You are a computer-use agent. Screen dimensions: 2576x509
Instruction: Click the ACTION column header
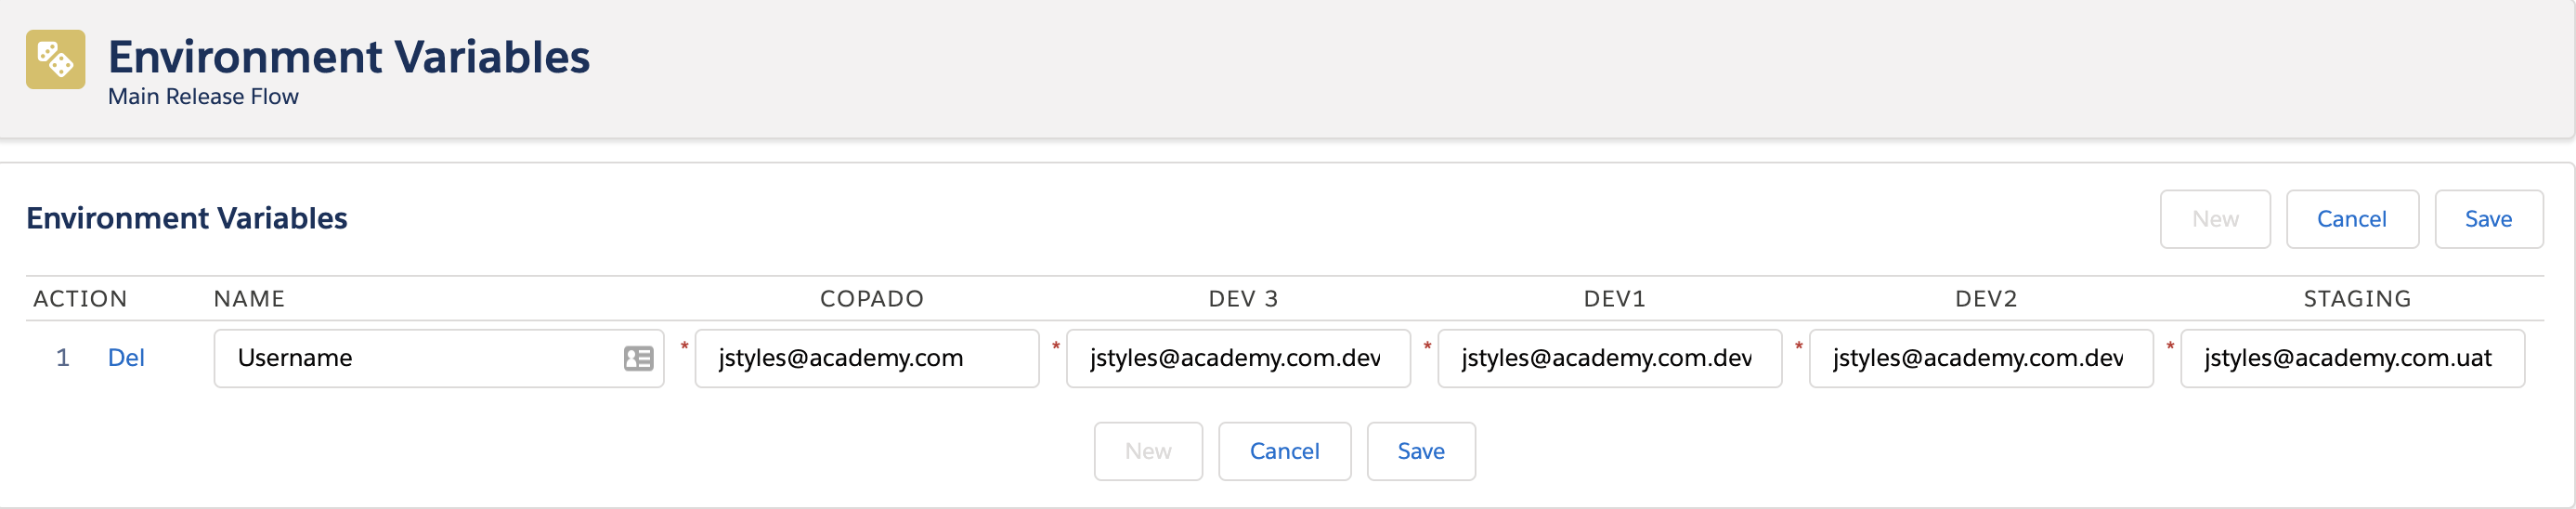80,299
